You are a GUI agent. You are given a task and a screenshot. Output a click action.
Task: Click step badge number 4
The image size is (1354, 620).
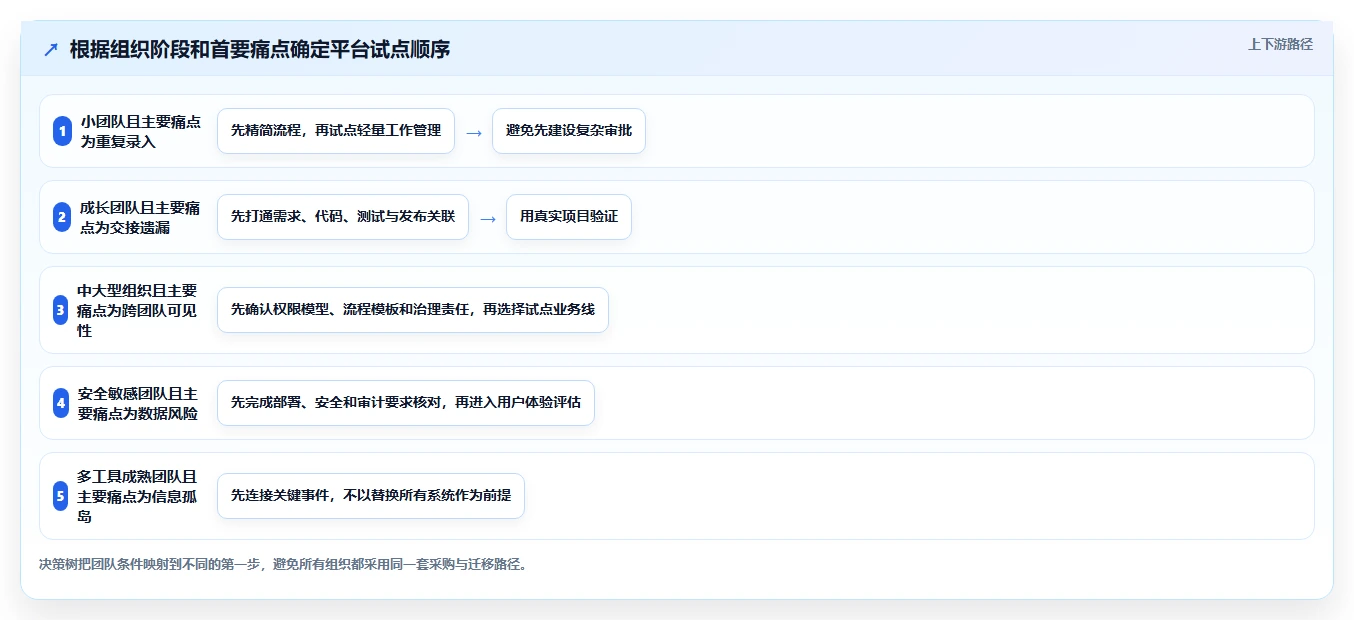(62, 403)
